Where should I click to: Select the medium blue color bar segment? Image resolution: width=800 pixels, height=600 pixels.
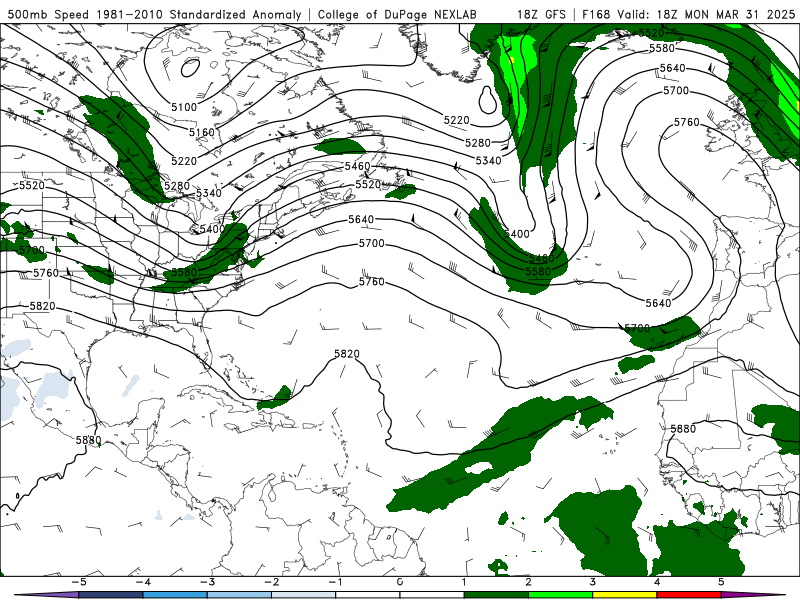175,595
